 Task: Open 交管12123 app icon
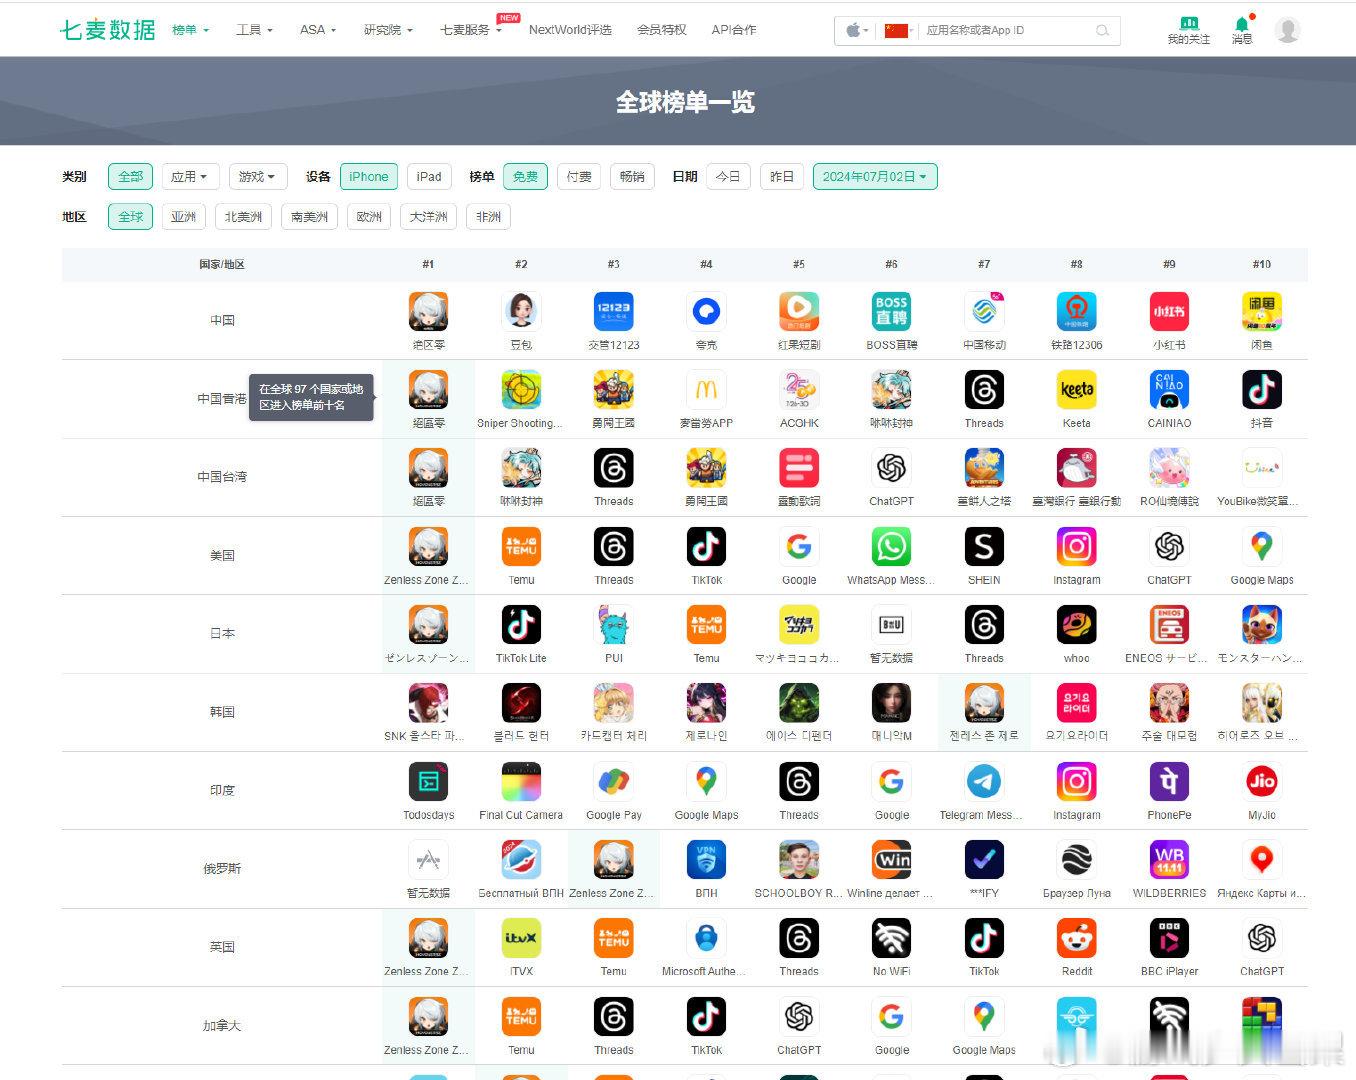click(x=613, y=312)
